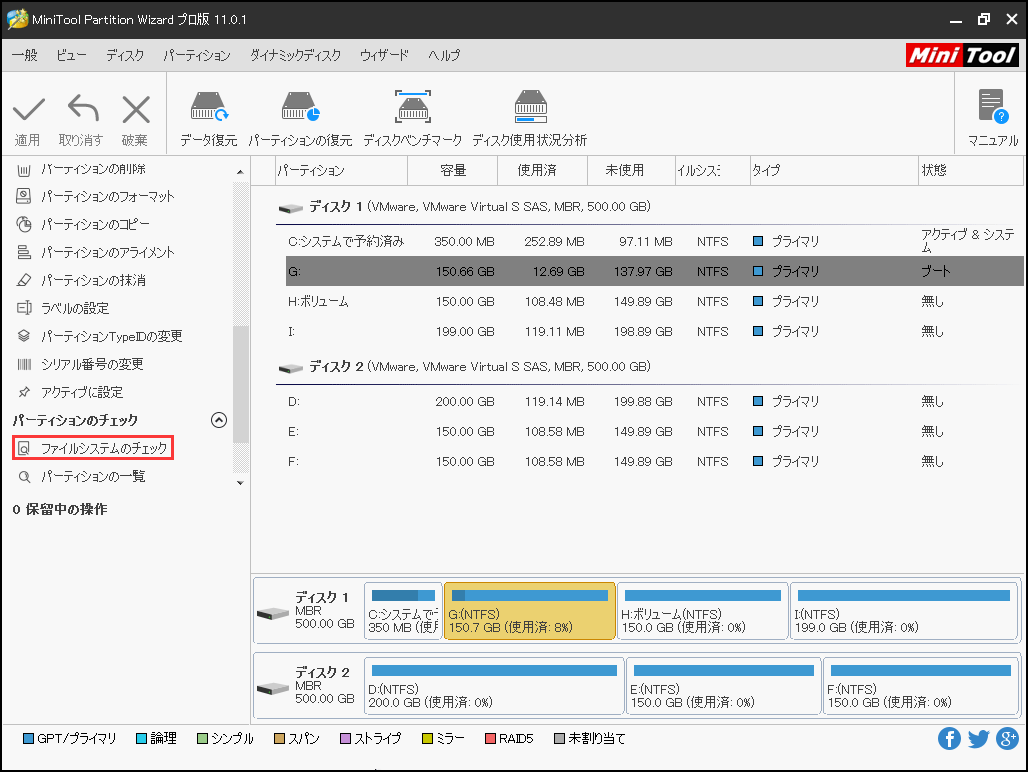1028x772 pixels.
Task: Sort by 容量 column header
Action: tap(453, 170)
